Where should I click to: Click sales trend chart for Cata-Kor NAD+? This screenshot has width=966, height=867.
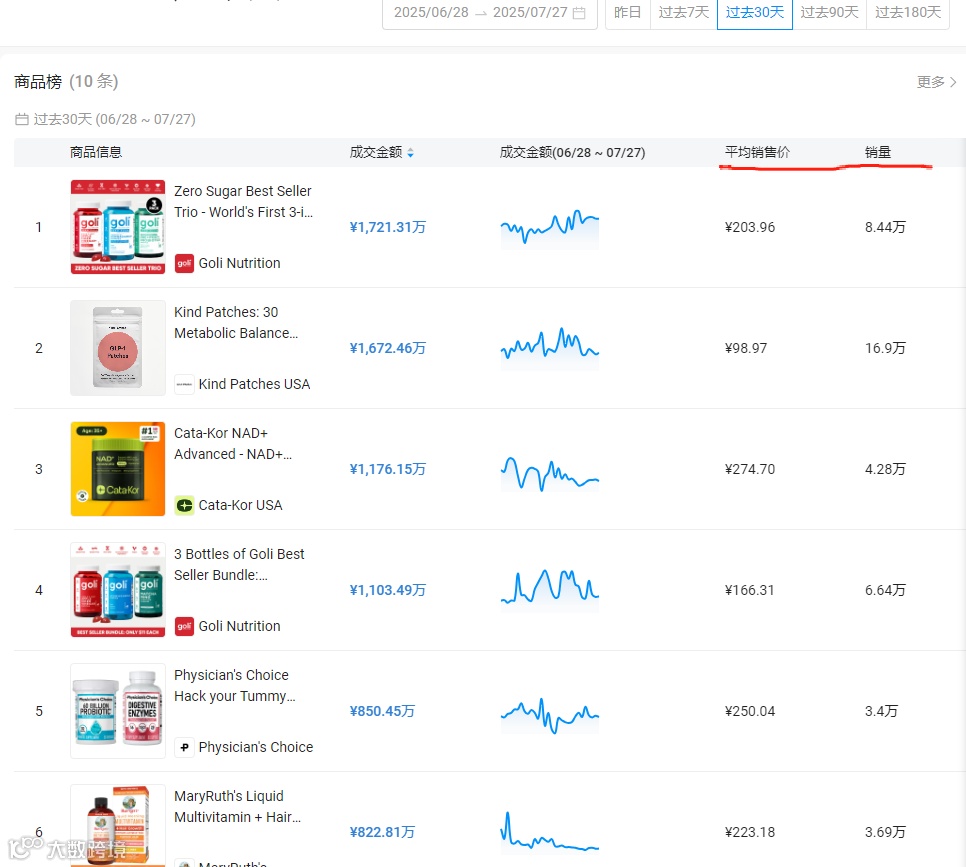(x=550, y=472)
